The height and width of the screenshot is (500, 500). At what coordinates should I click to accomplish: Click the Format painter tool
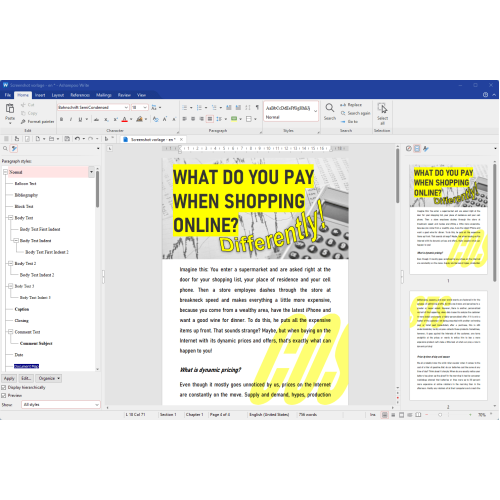pos(37,121)
